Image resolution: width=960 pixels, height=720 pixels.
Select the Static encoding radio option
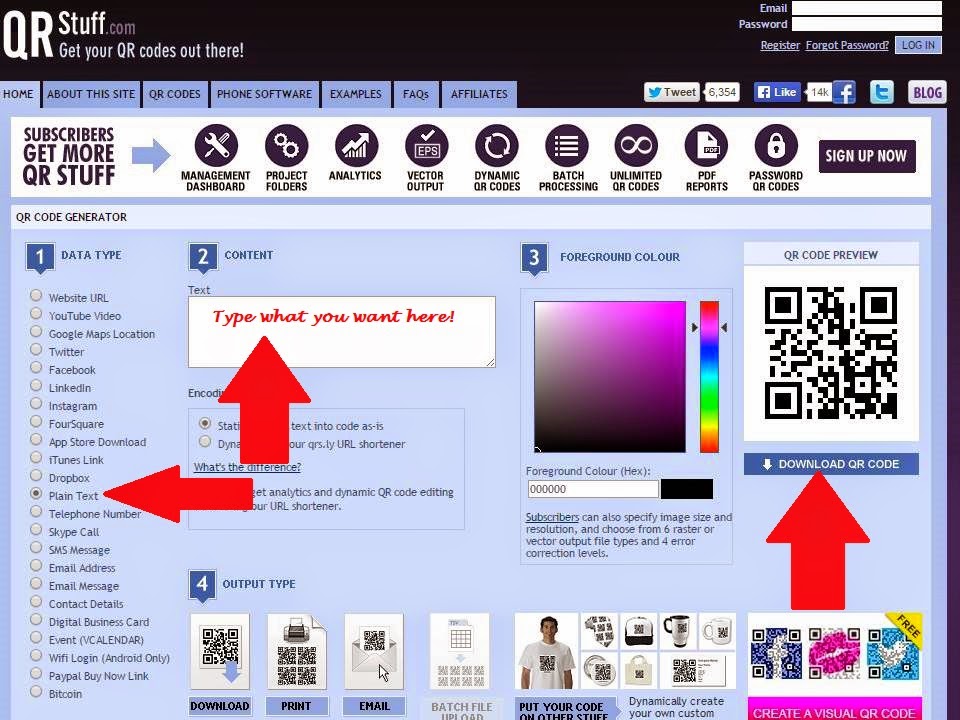click(x=205, y=424)
